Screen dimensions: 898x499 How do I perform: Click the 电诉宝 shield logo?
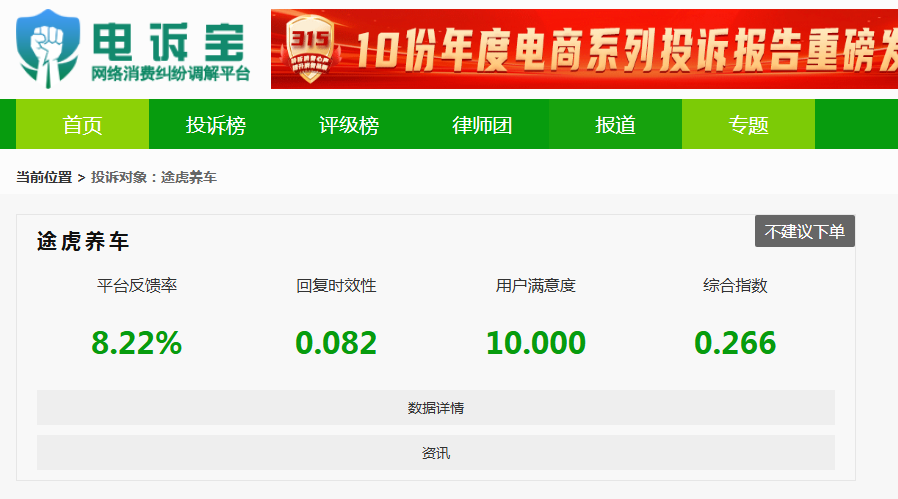[48, 49]
